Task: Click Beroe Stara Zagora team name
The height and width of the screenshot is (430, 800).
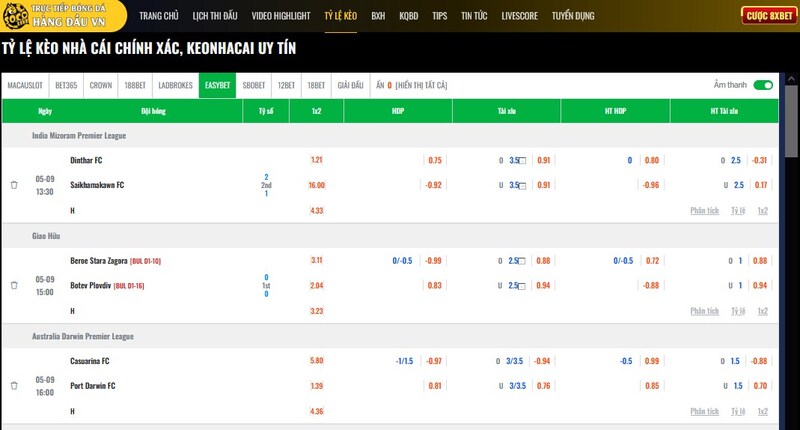Action: (98, 261)
